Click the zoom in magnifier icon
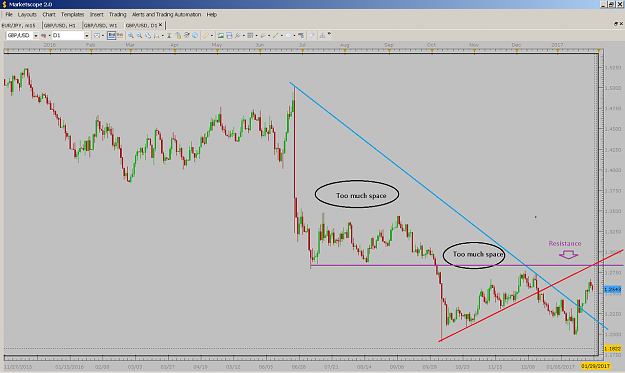Screen dimensions: 625x373 pos(130,35)
